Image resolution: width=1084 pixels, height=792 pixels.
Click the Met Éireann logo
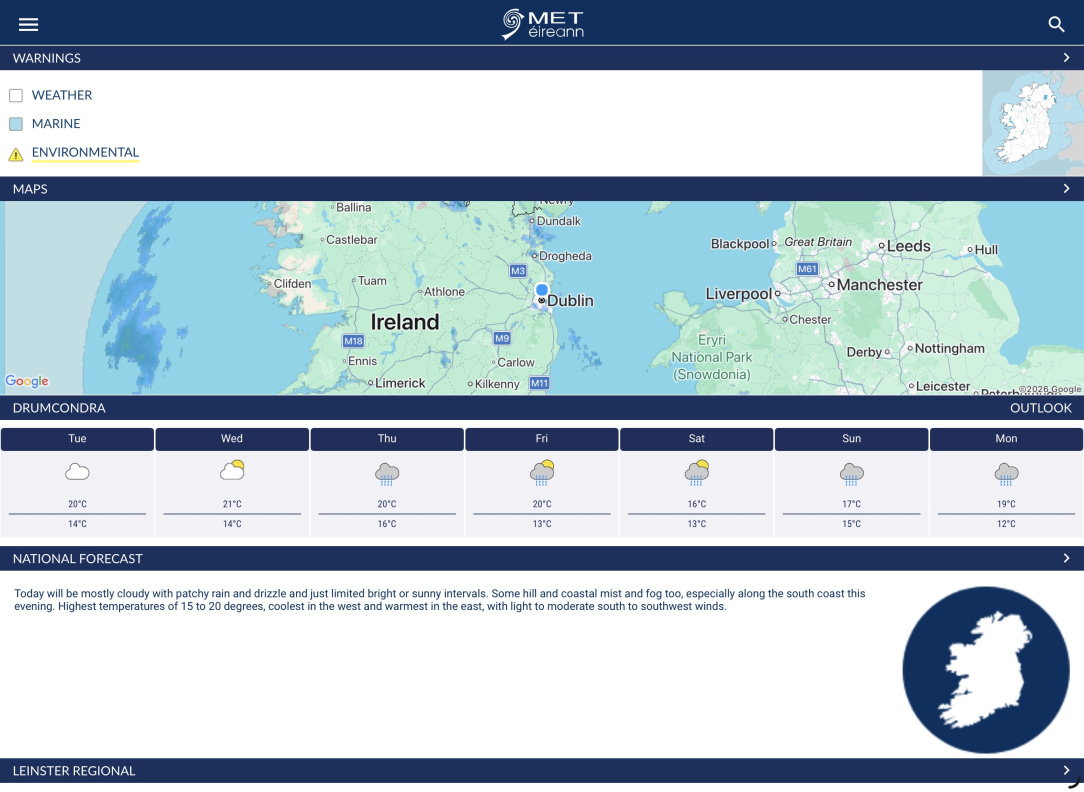[x=542, y=24]
